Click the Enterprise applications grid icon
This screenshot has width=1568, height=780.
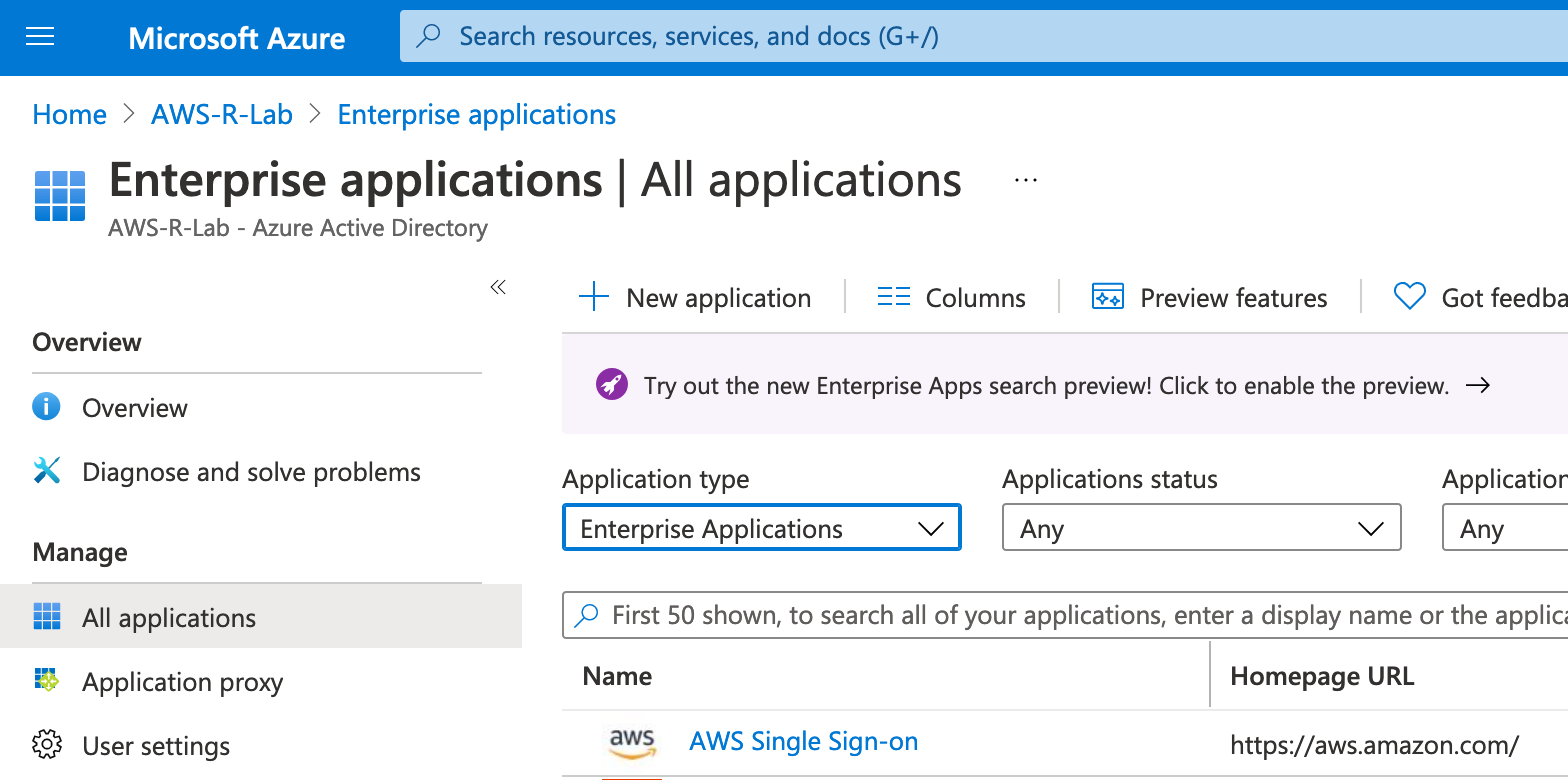click(x=60, y=195)
